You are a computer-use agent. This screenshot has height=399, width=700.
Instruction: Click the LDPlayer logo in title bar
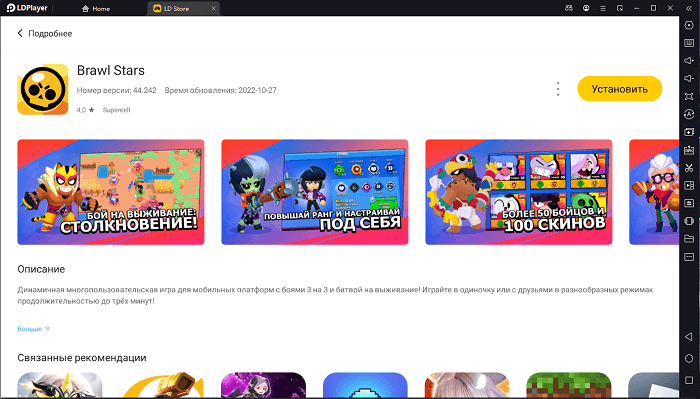(x=27, y=8)
